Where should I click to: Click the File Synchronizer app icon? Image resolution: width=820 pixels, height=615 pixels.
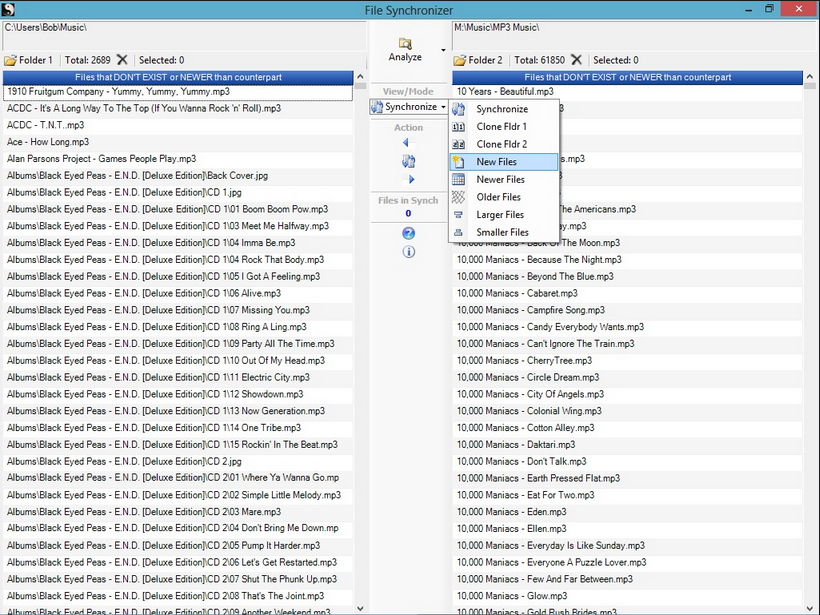[x=8, y=9]
